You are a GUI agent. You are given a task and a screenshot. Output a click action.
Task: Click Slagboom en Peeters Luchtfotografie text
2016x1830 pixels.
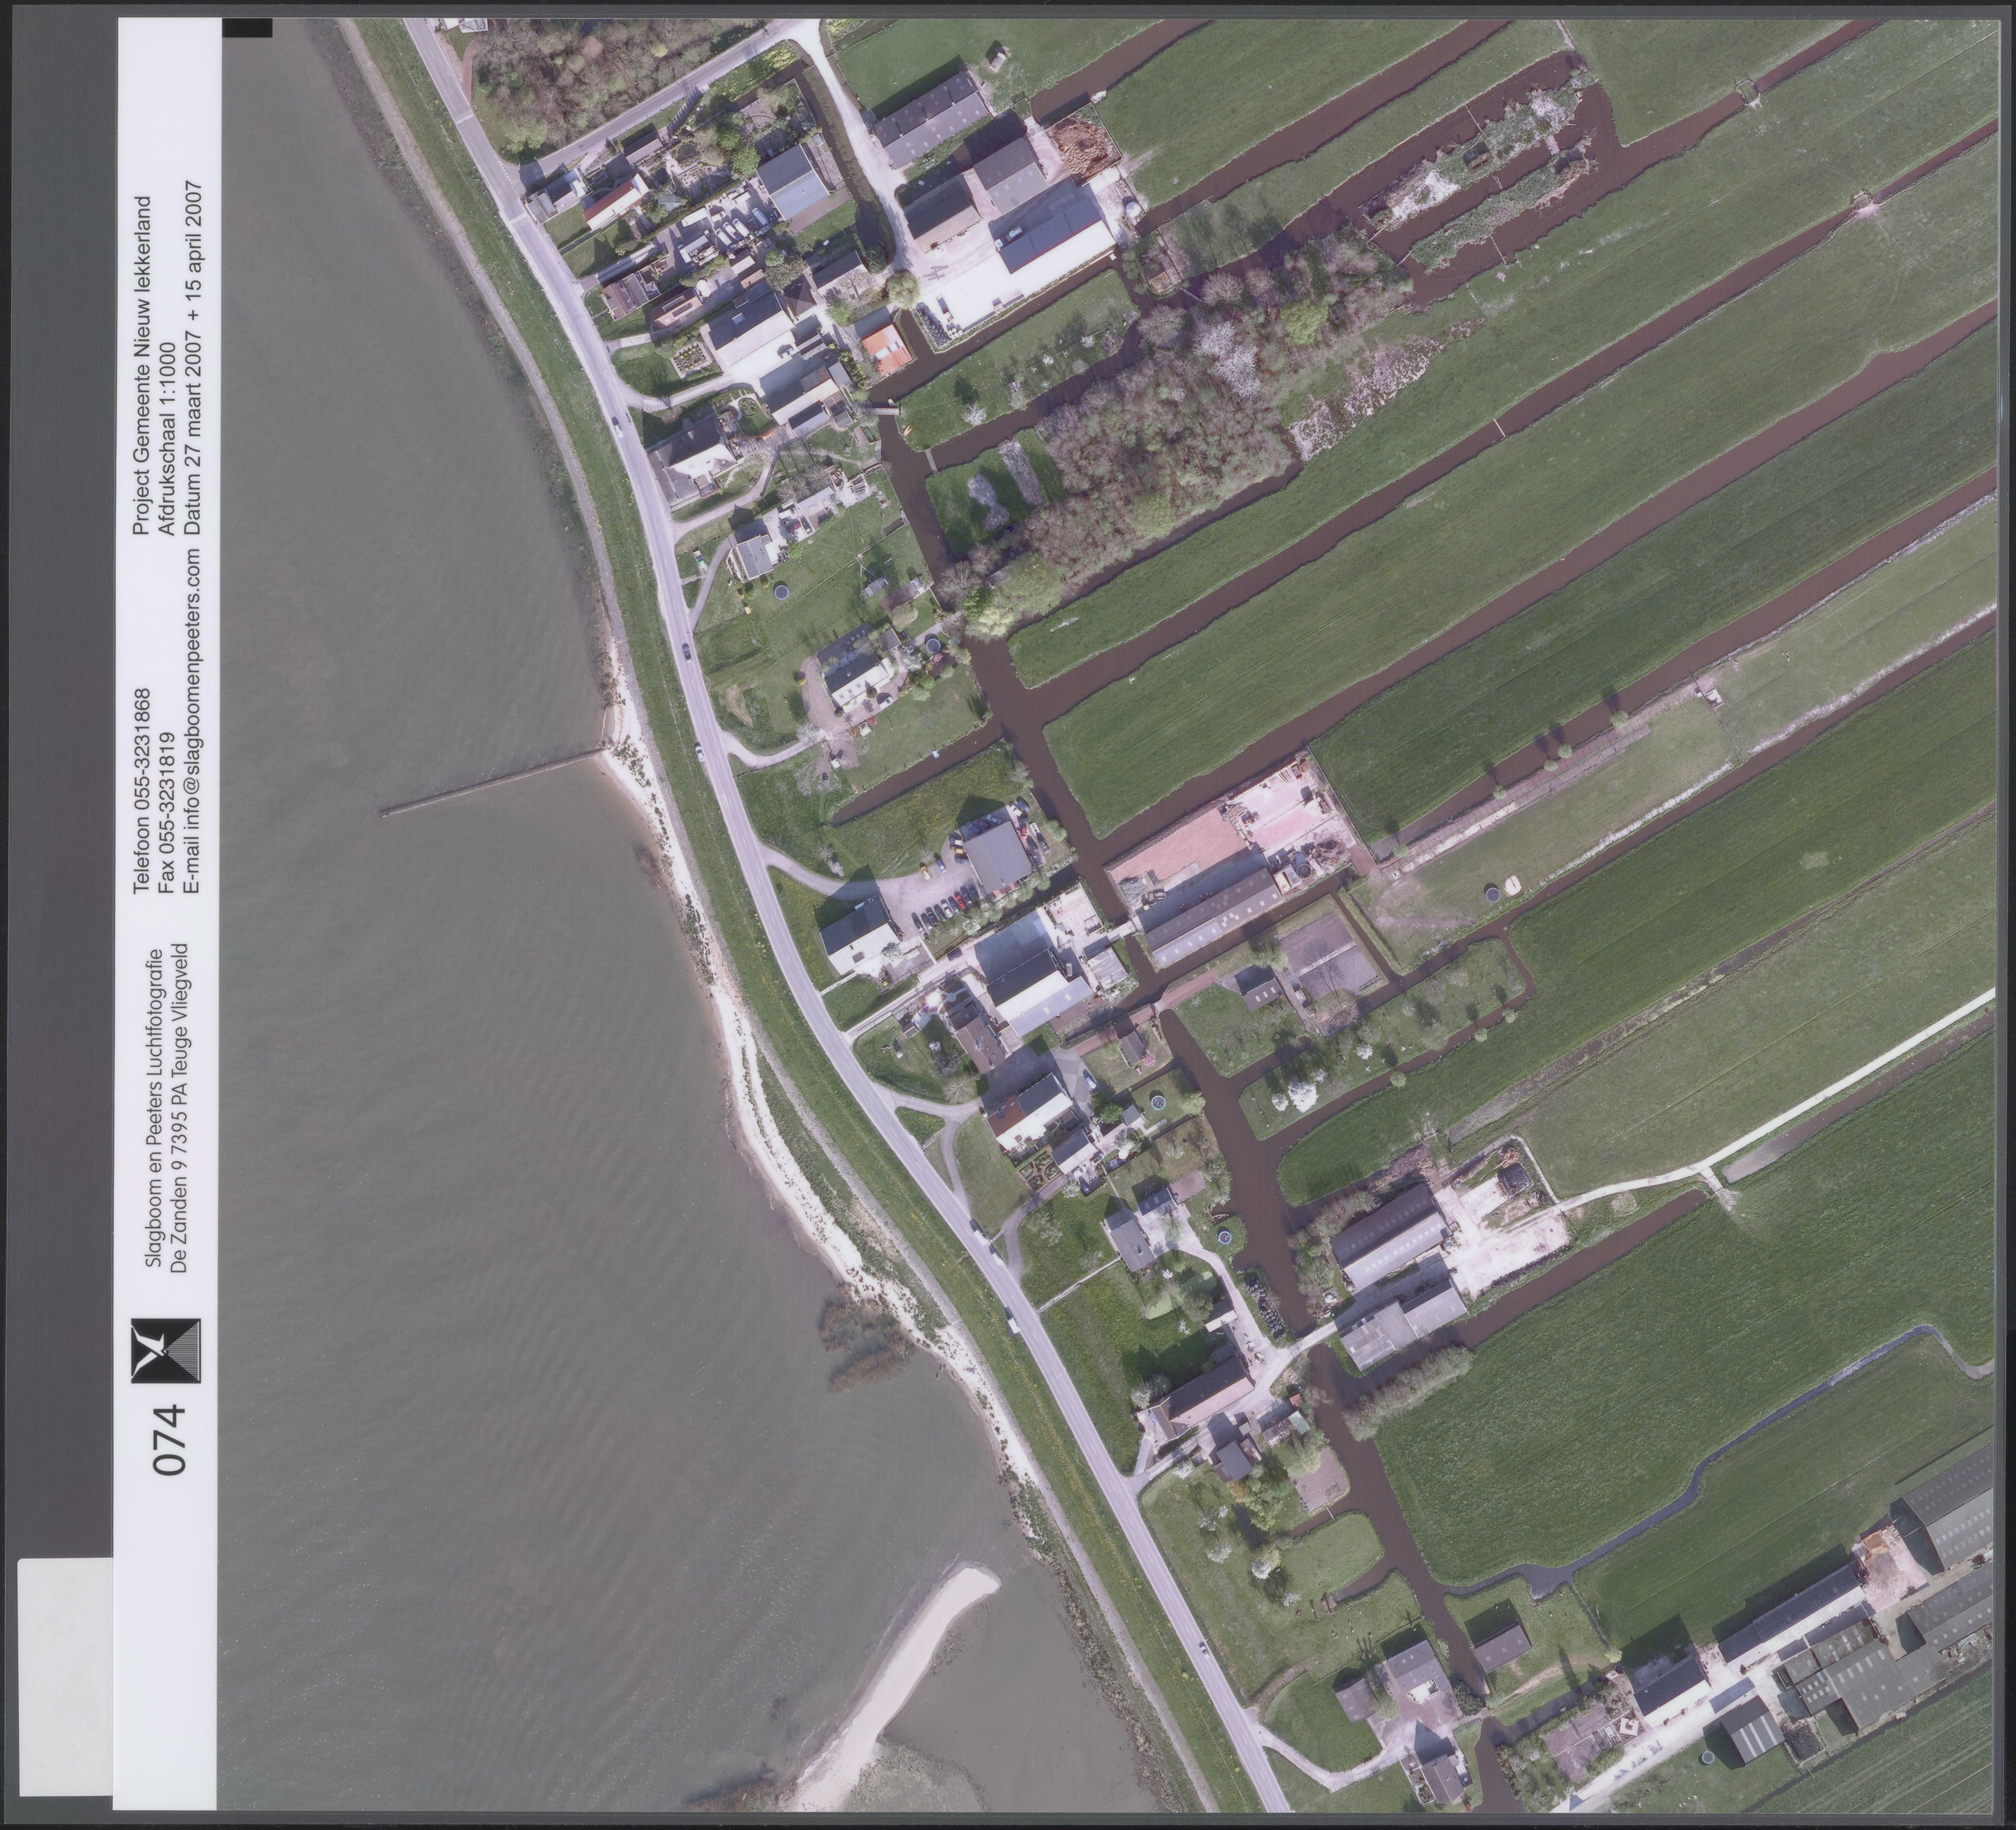154,1110
